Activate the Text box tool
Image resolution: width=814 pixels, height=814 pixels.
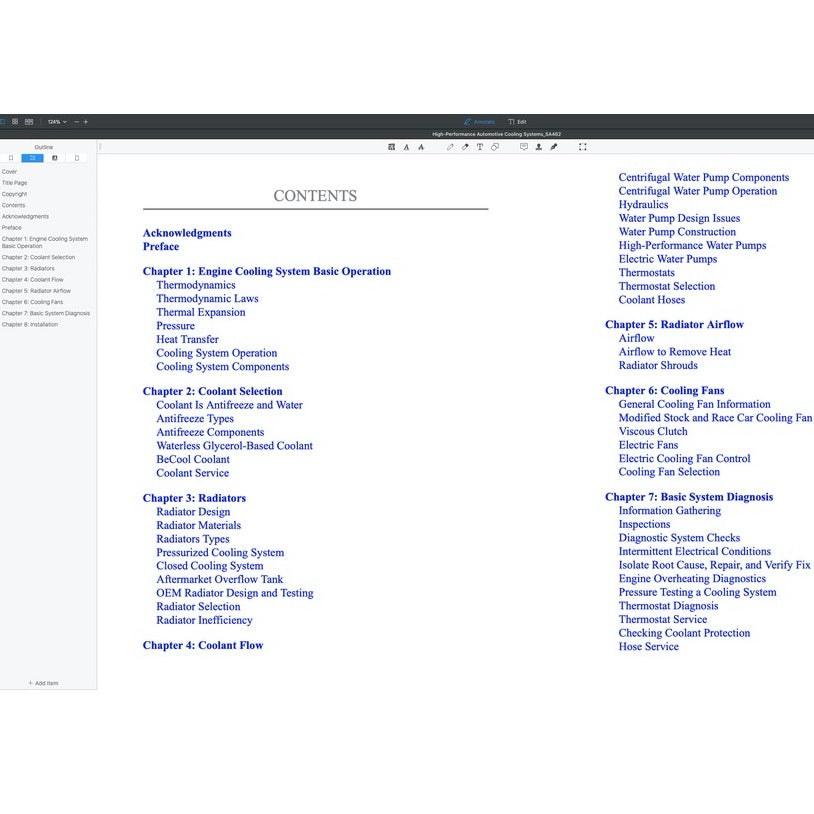click(480, 147)
